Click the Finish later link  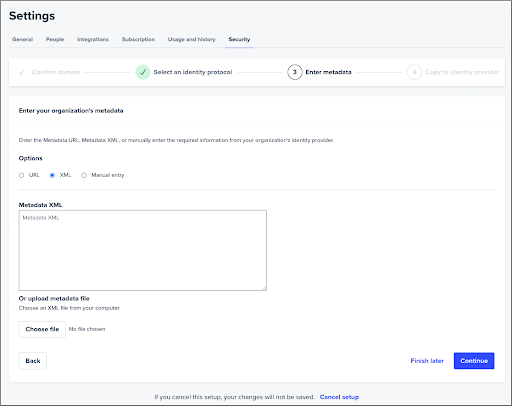tap(427, 361)
